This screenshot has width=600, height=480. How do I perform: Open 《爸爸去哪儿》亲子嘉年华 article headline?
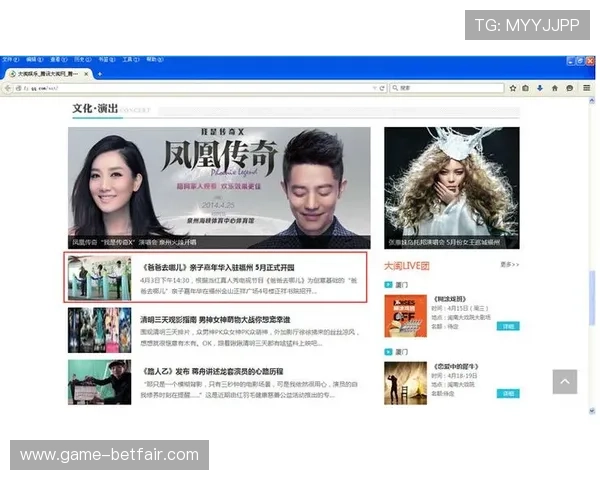click(218, 268)
